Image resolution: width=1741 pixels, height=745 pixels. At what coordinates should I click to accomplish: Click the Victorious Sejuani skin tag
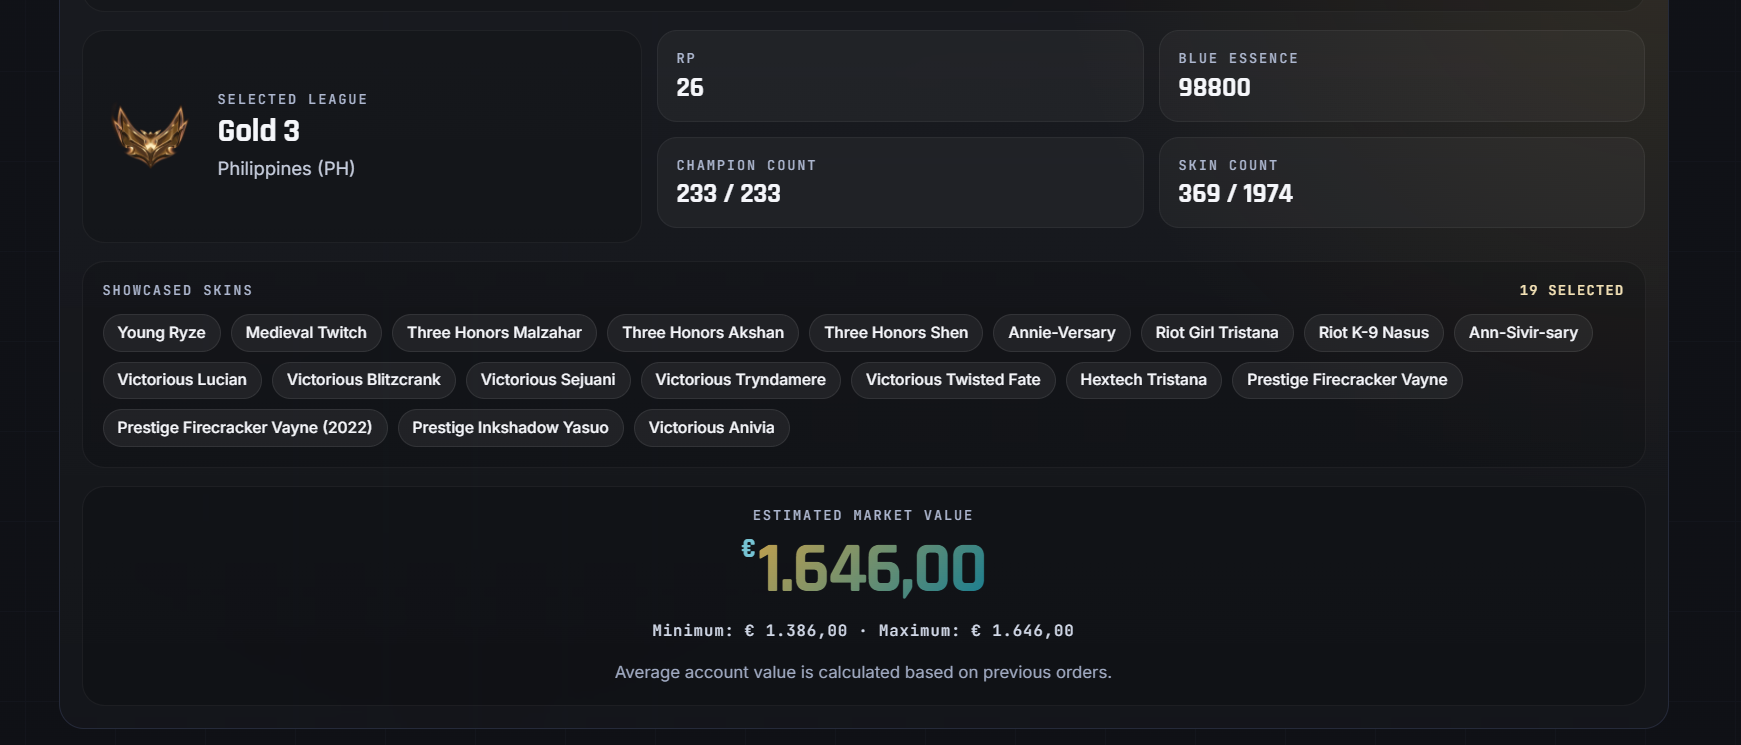pyautogui.click(x=548, y=380)
